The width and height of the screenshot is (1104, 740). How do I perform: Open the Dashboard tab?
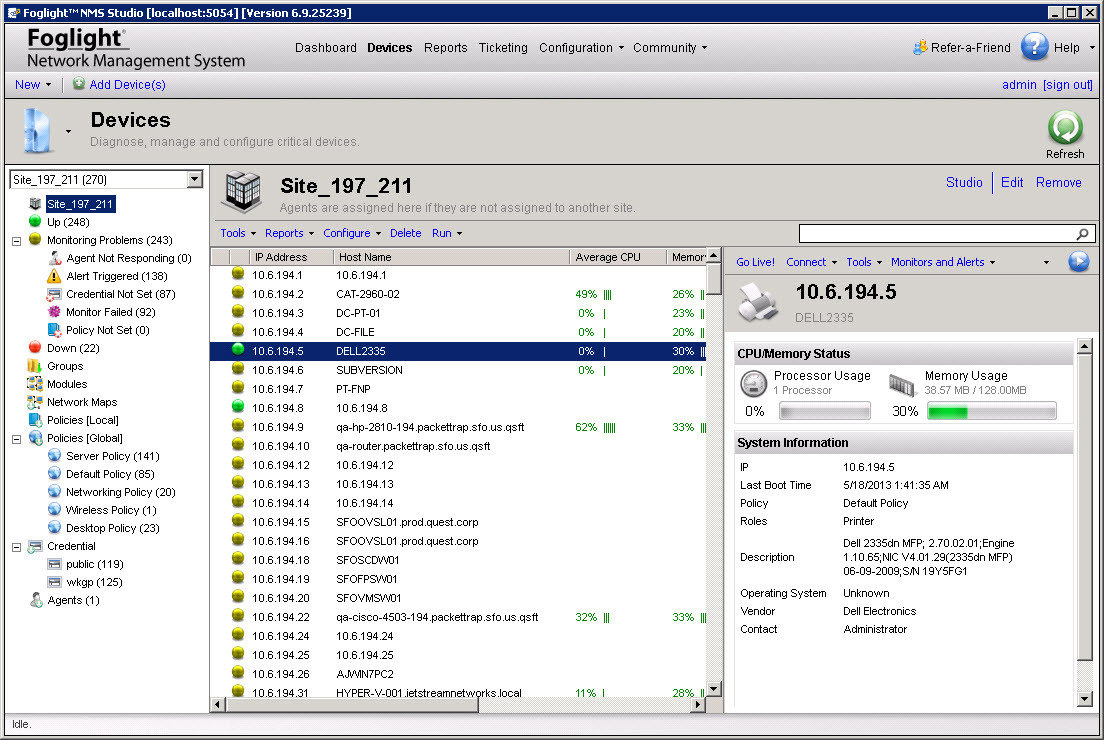(x=325, y=47)
